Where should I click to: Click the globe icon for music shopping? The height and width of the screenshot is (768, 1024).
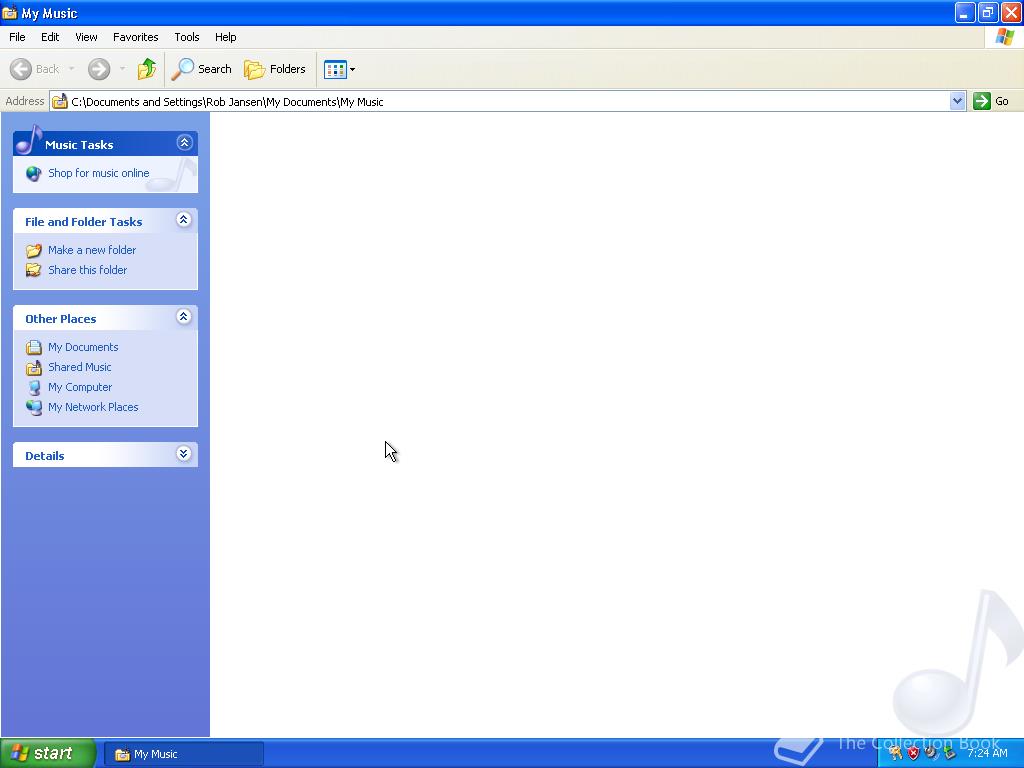point(33,173)
